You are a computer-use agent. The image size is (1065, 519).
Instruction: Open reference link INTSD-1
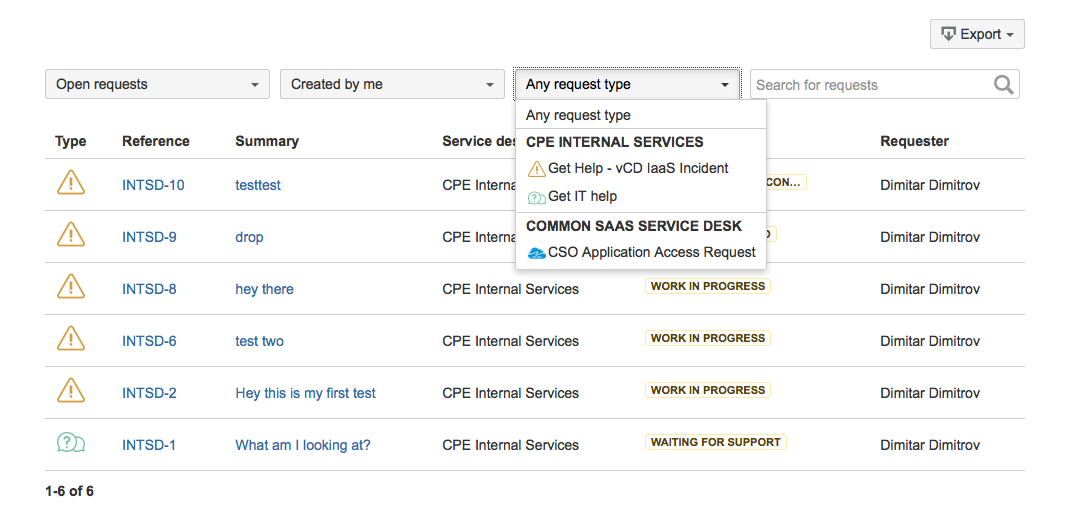click(149, 445)
